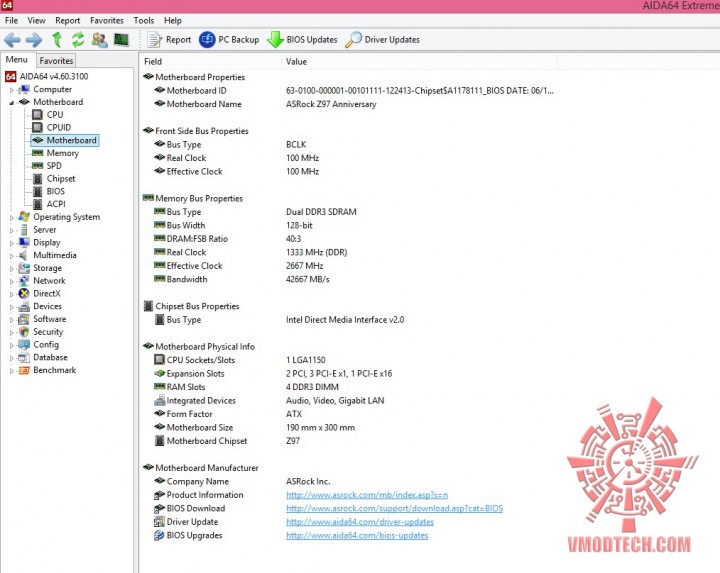
Task: Click the Database tree icon
Action: coord(24,357)
